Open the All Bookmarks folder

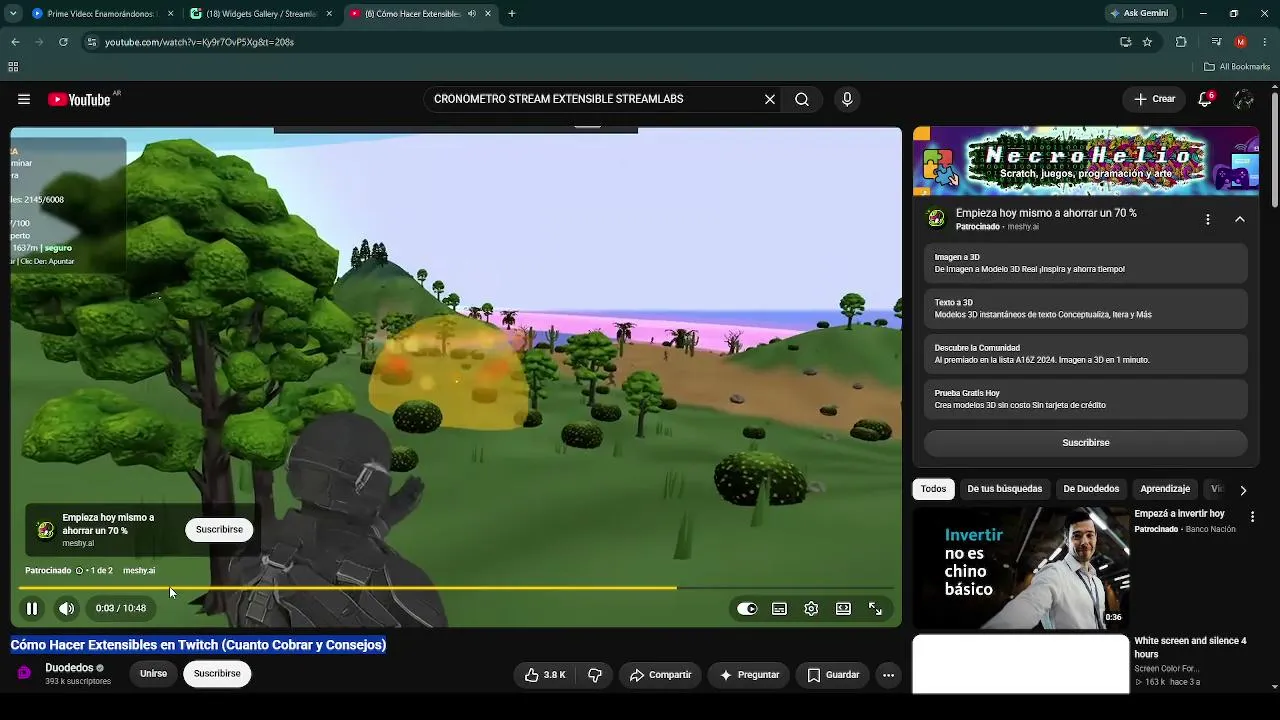[1237, 67]
